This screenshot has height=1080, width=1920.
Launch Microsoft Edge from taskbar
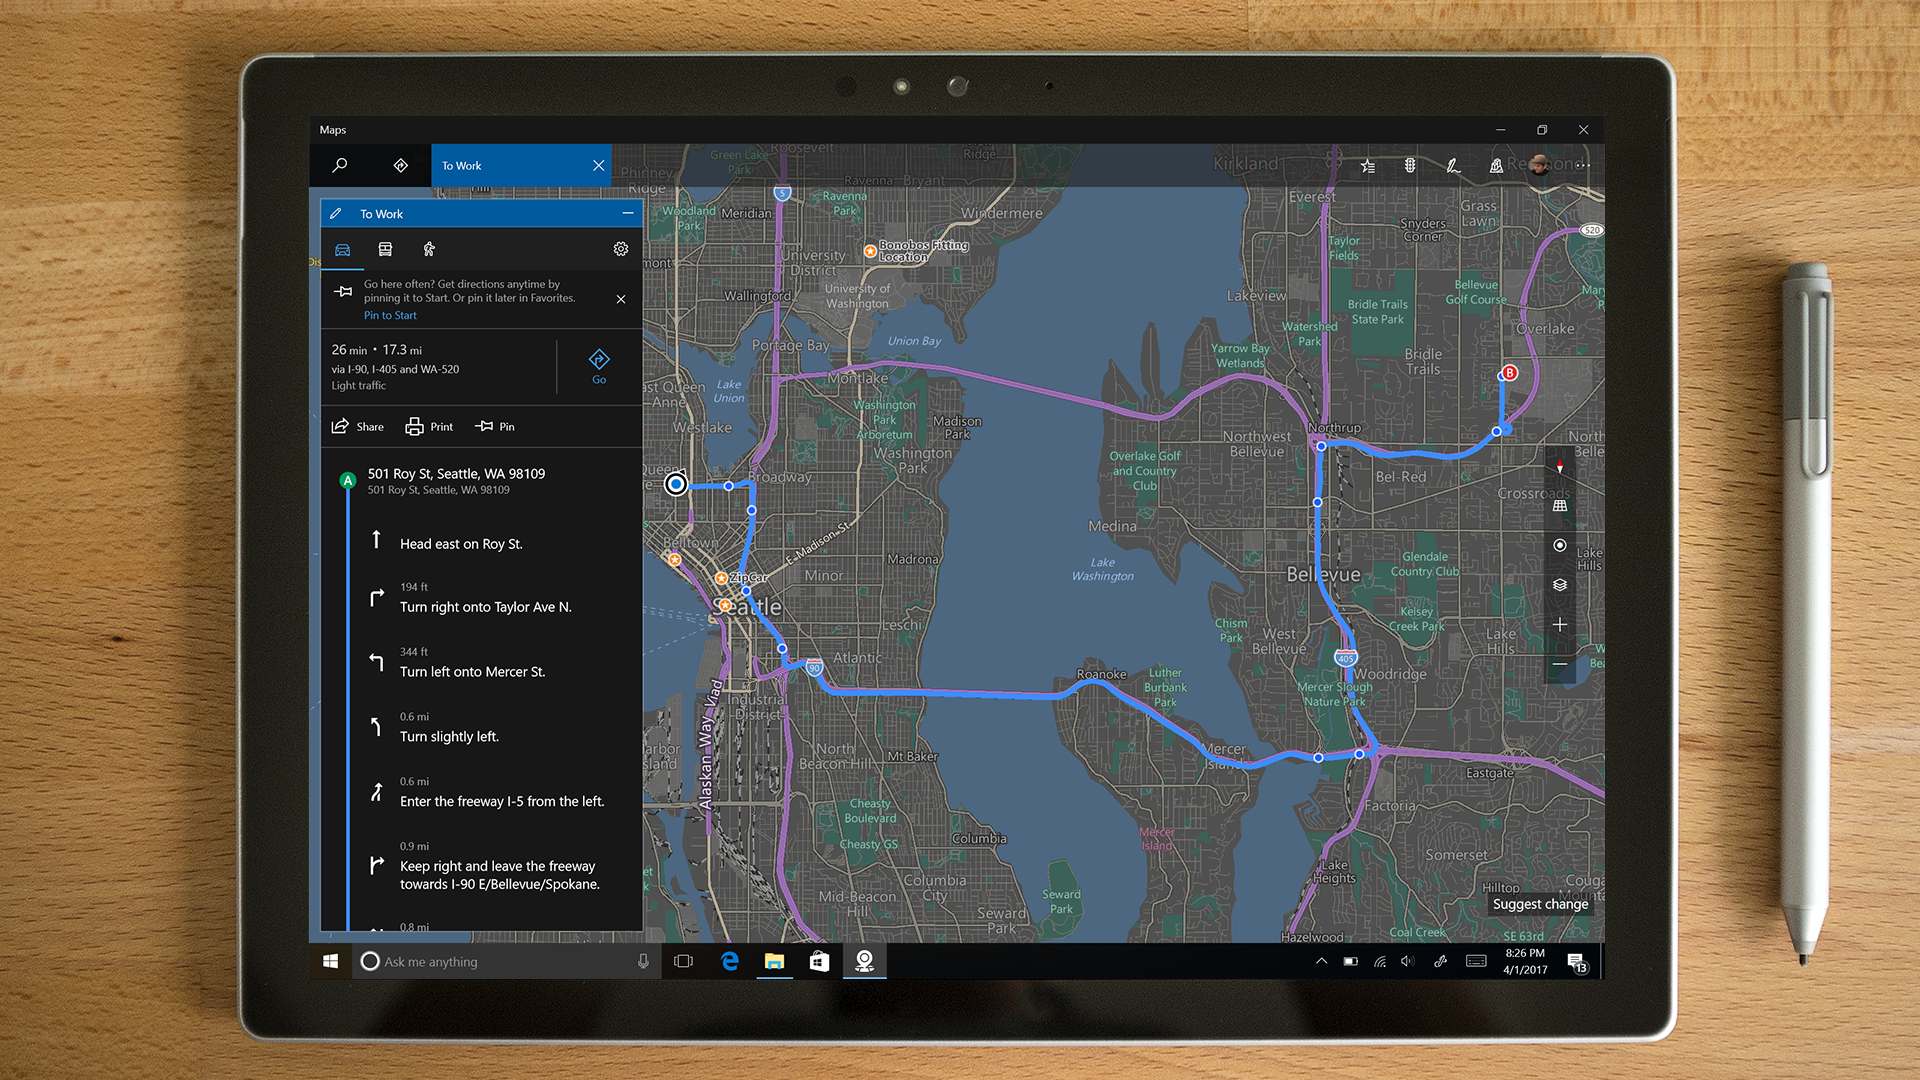click(x=730, y=961)
